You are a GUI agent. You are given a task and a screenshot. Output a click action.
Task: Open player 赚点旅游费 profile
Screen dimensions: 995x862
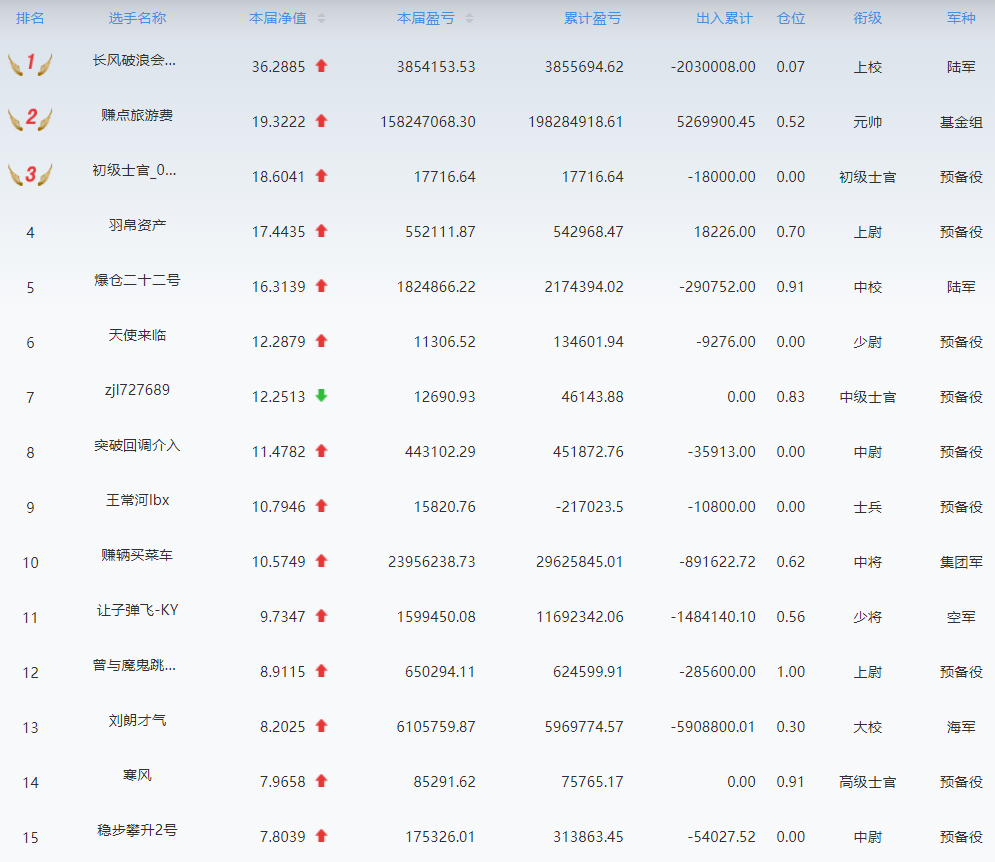pyautogui.click(x=137, y=116)
